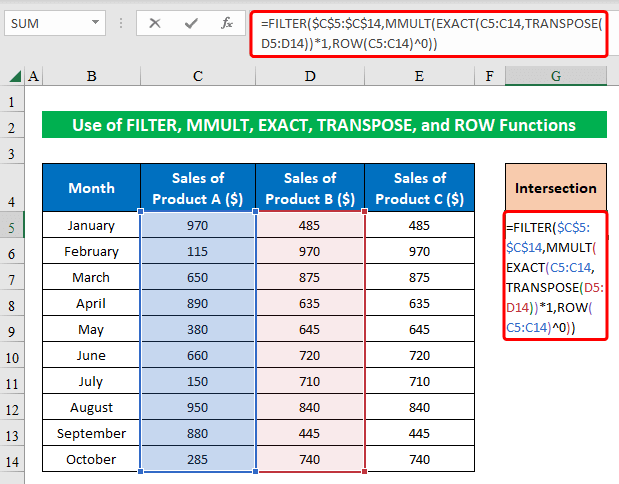The image size is (619, 484).
Task: Click the October Product B value 740
Action: [x=309, y=460]
